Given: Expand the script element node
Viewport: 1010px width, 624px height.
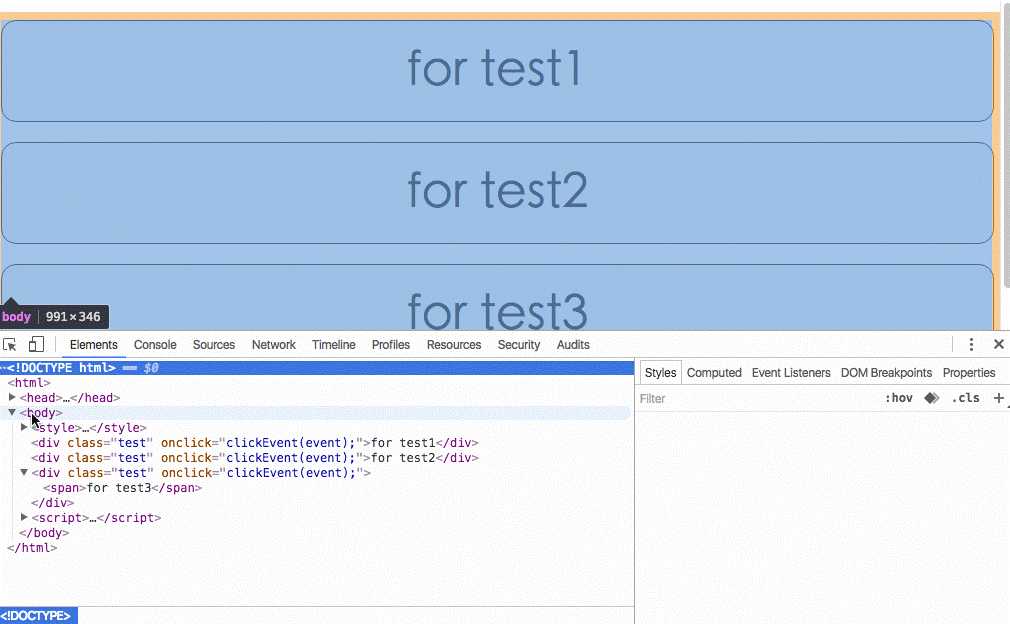Looking at the screenshot, I should click(24, 517).
